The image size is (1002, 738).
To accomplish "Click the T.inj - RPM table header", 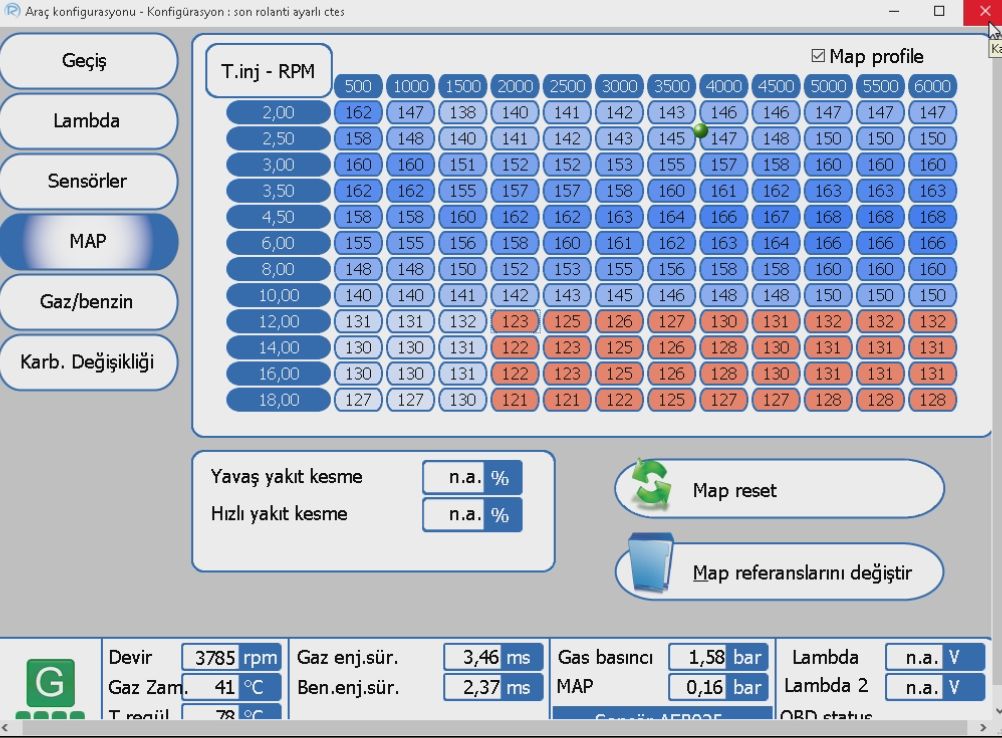I will click(268, 72).
